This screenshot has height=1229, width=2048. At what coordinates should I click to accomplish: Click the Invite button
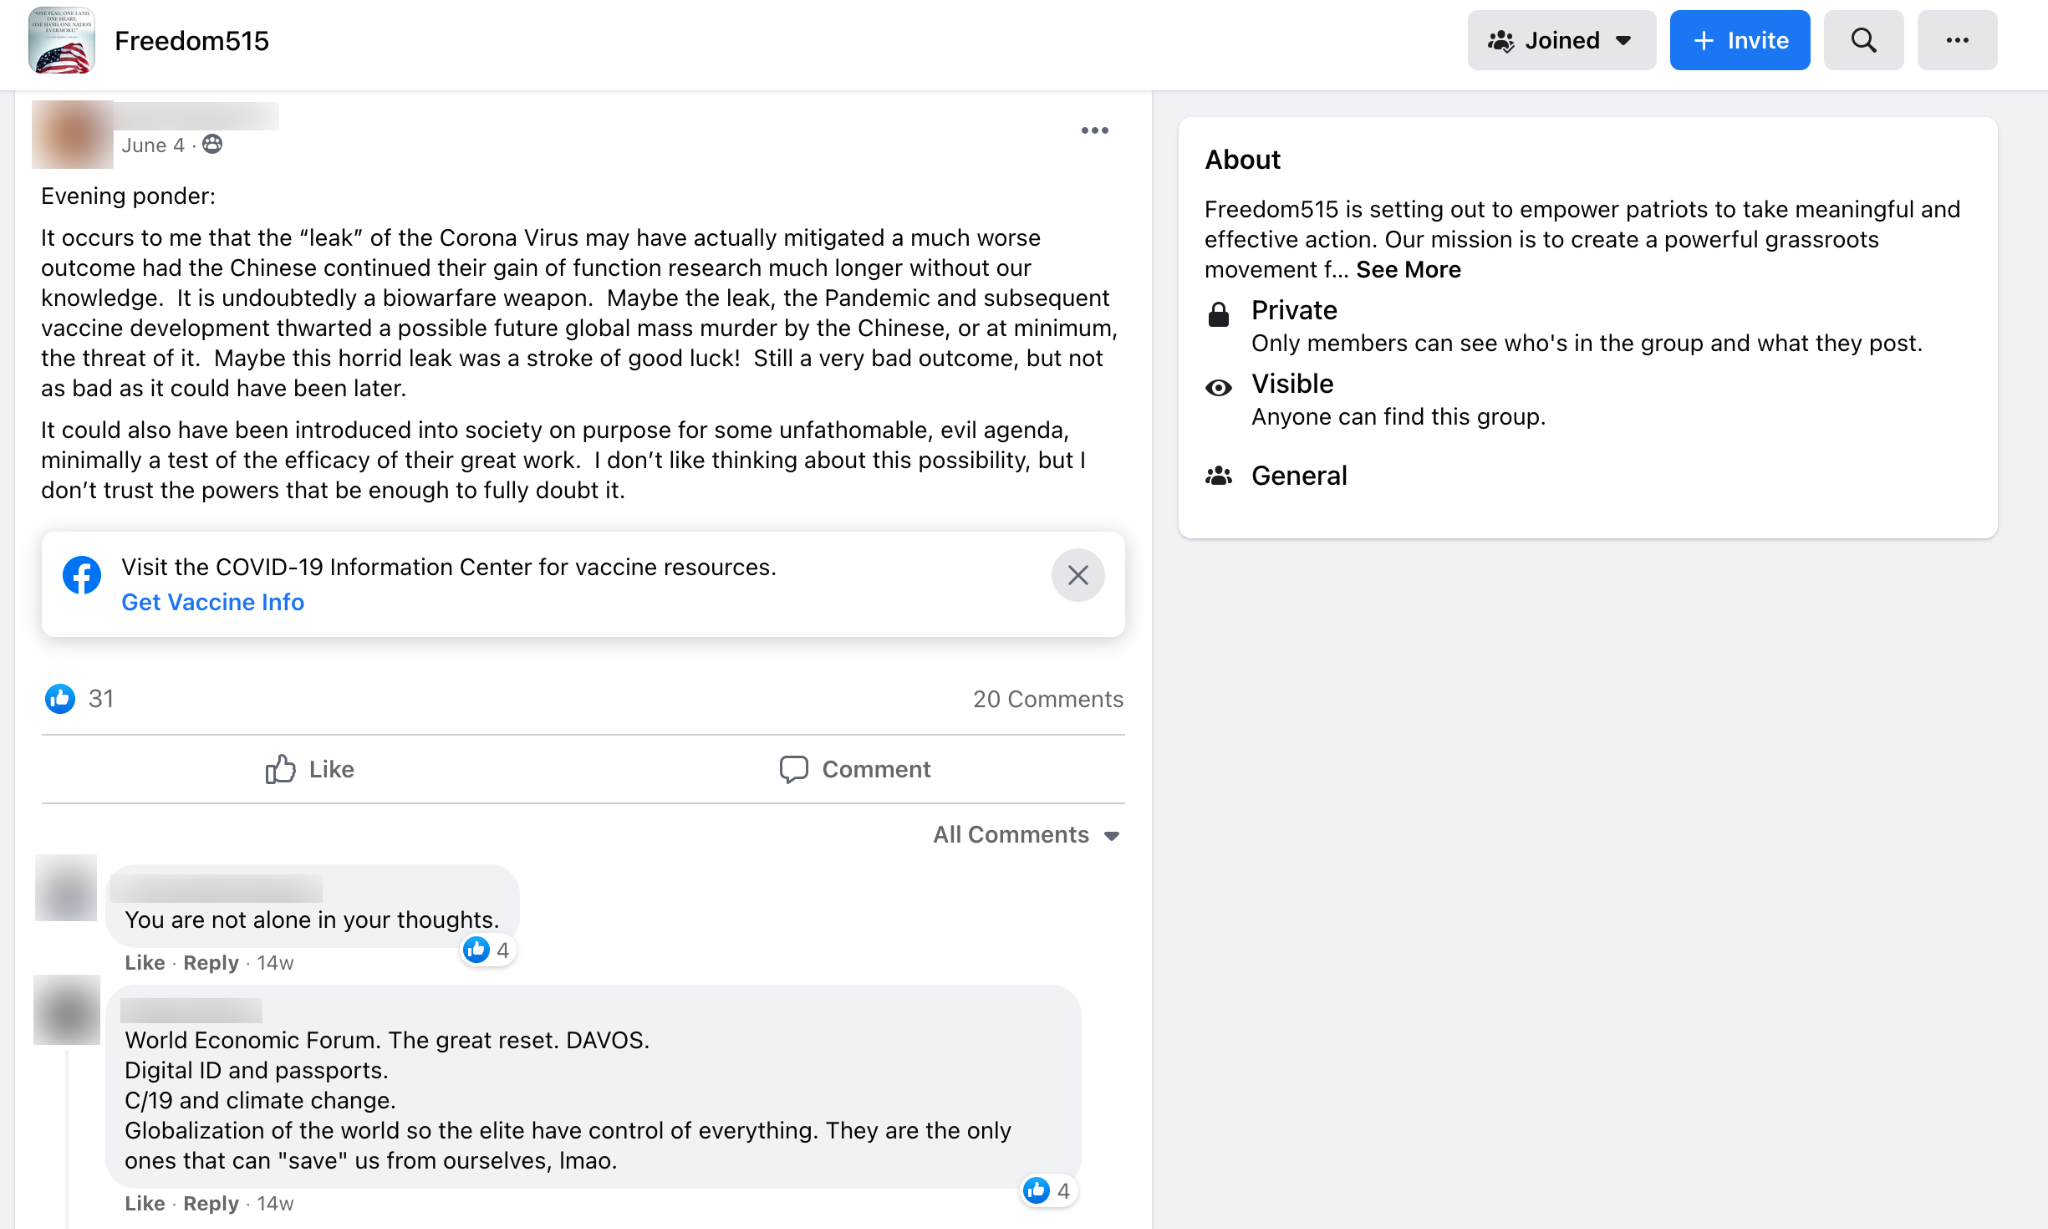point(1739,40)
